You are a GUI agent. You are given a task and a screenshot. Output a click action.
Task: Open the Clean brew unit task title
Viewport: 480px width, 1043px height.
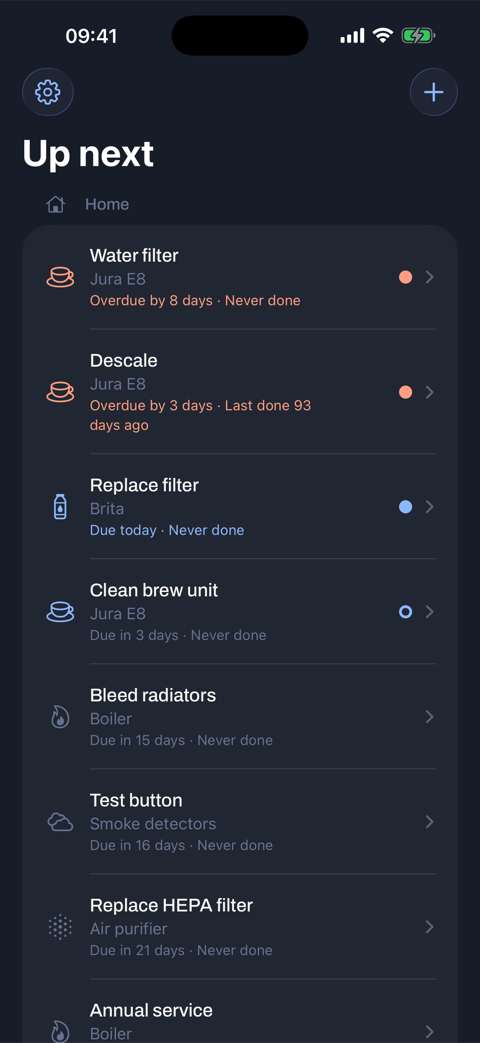click(154, 590)
